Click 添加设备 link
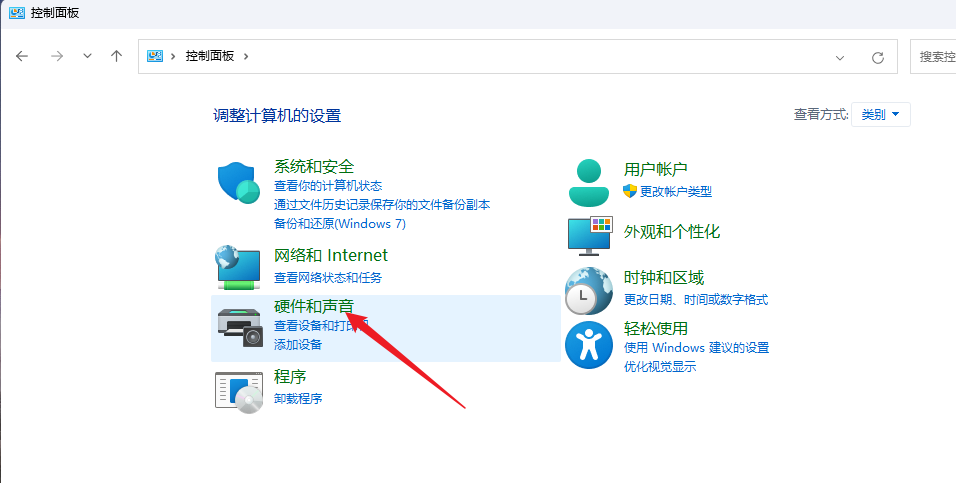The image size is (956, 483). click(298, 344)
